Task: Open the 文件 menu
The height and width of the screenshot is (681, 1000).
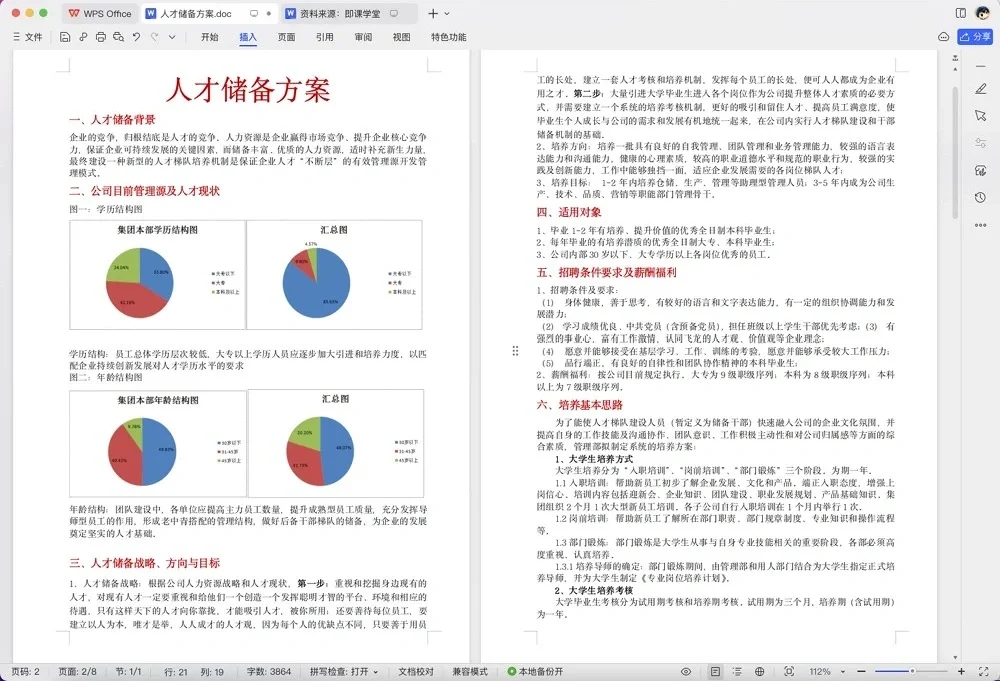Action: [x=27, y=37]
